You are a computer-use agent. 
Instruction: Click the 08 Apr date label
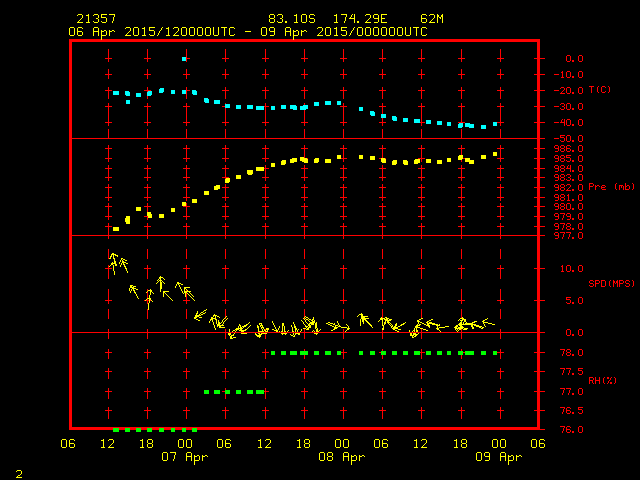click(x=342, y=457)
